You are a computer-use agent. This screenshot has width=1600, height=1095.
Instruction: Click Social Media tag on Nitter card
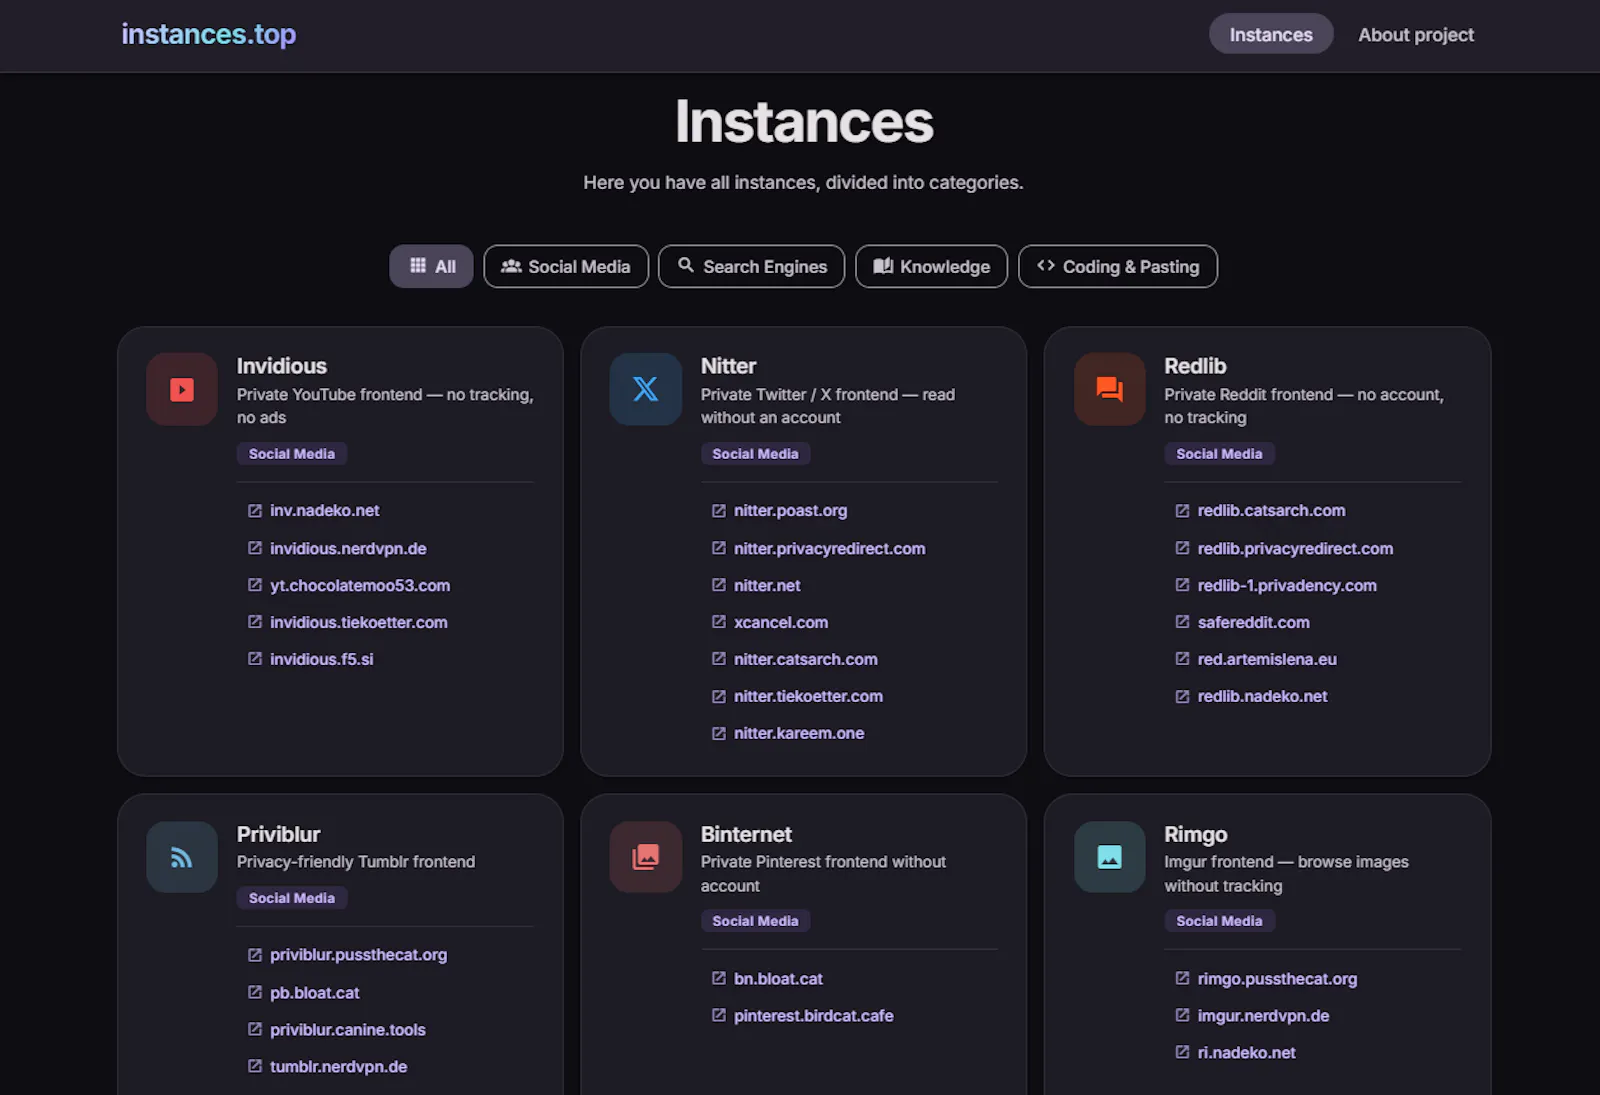(x=756, y=454)
